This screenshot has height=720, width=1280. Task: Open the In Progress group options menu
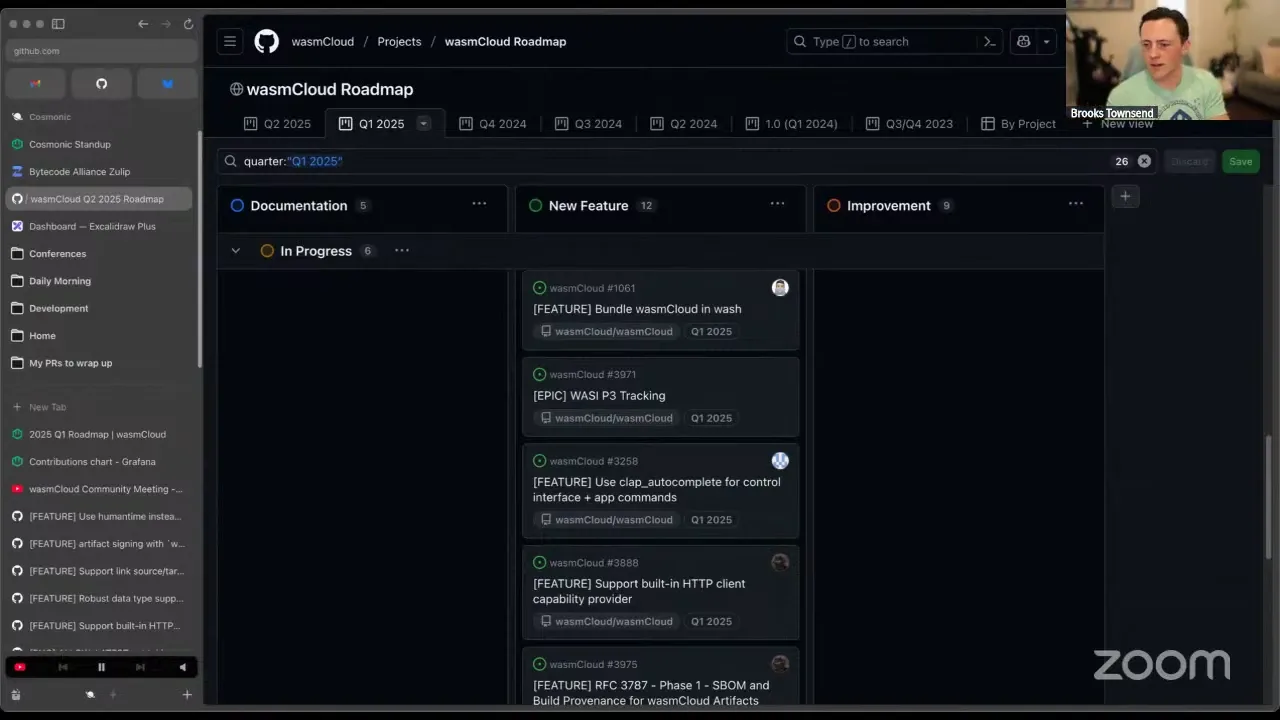coord(402,251)
